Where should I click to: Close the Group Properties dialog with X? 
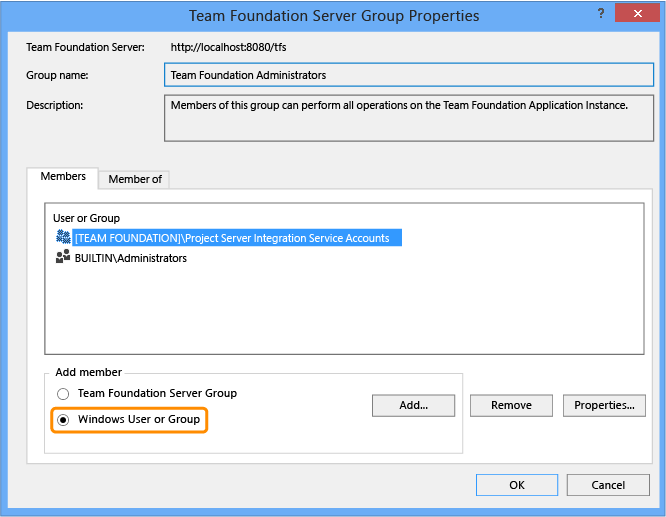pyautogui.click(x=635, y=14)
